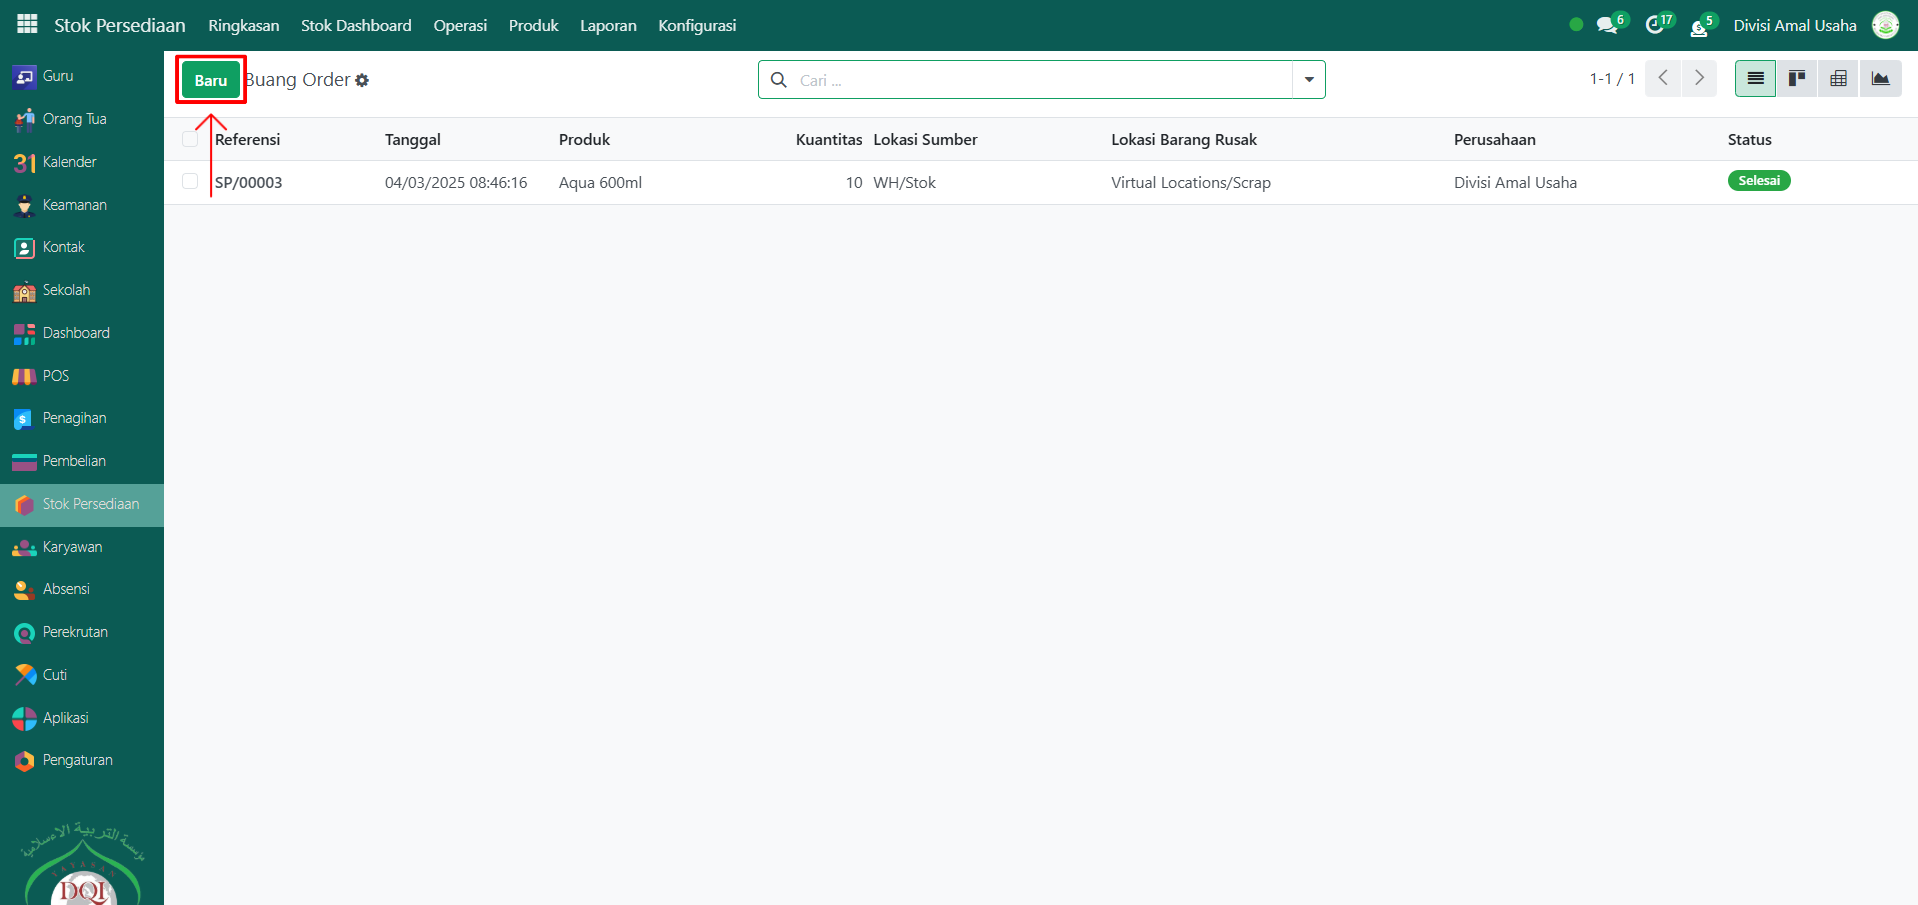1918x905 pixels.
Task: Switch to Kanban view
Action: [1796, 79]
